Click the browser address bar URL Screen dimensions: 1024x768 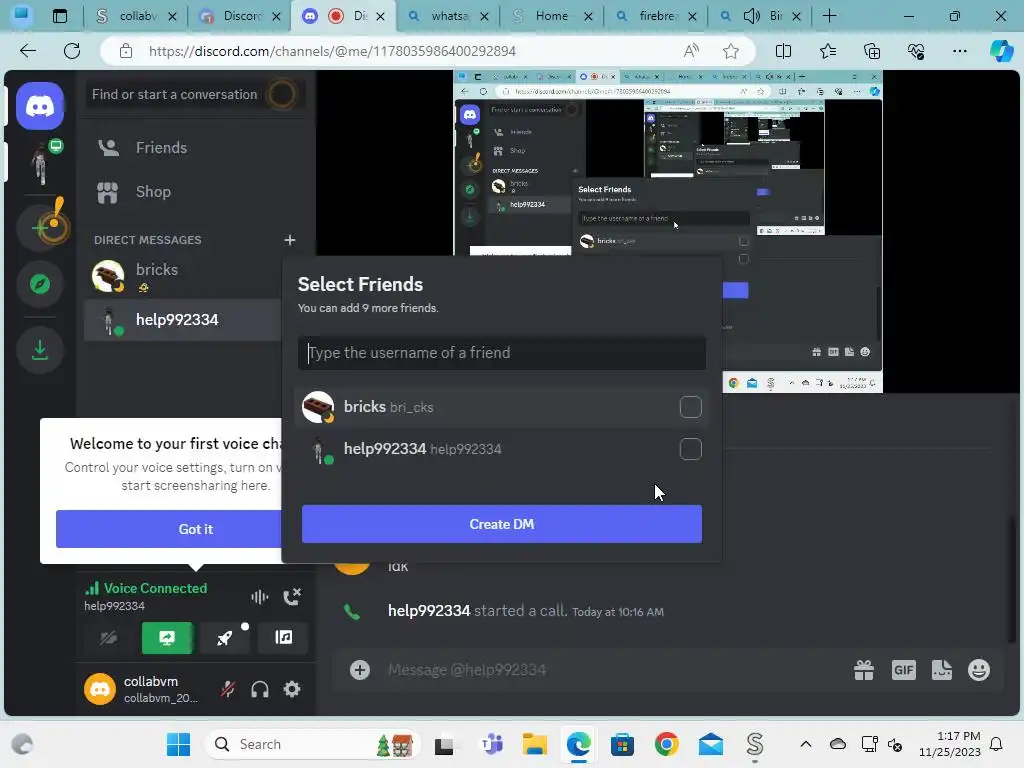(332, 51)
